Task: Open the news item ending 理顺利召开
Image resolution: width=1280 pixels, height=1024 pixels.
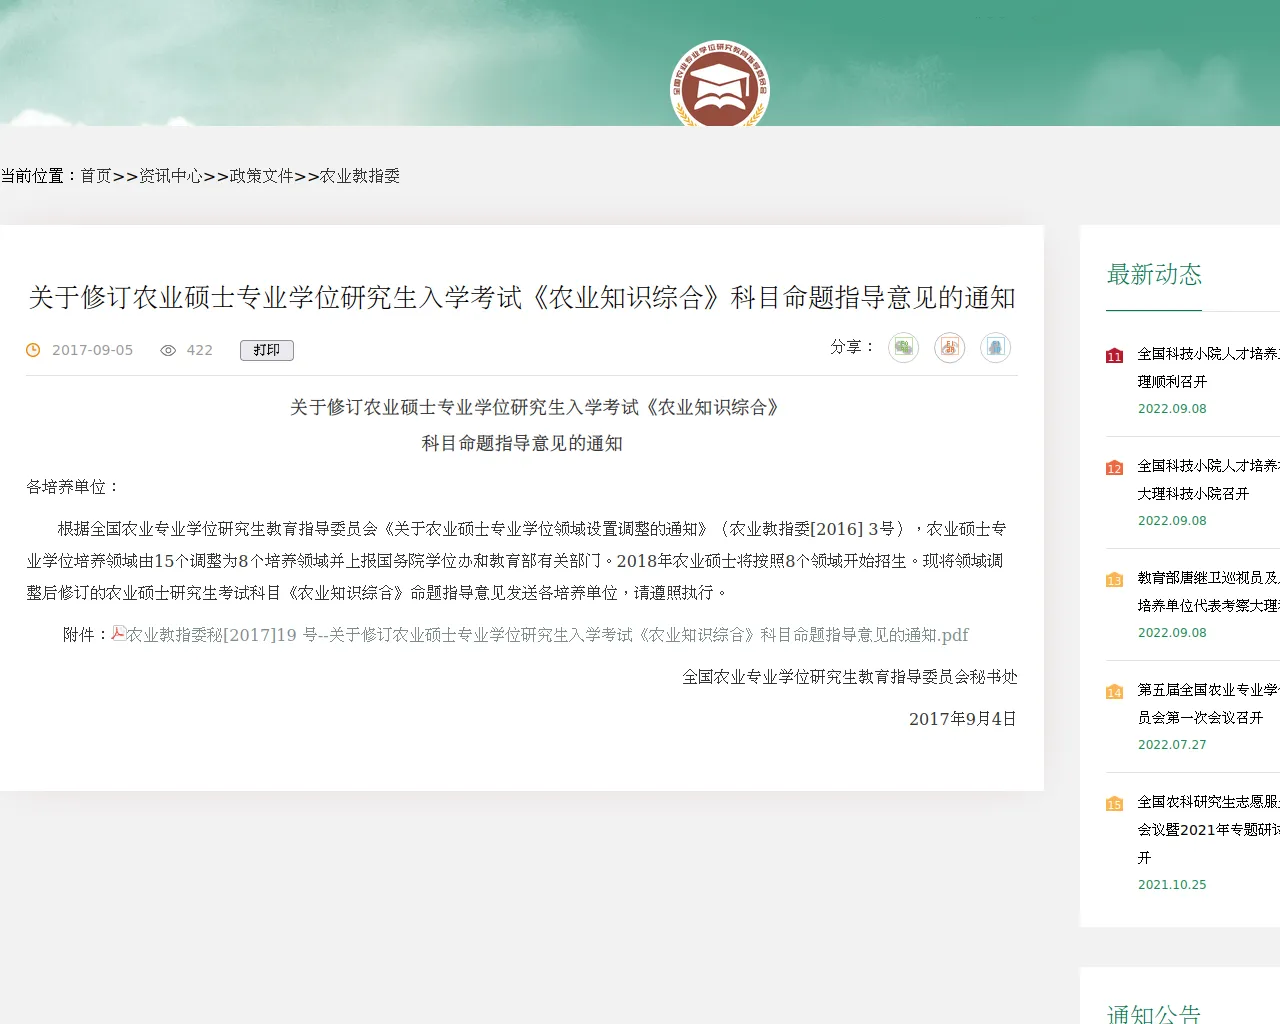Action: 1208,368
